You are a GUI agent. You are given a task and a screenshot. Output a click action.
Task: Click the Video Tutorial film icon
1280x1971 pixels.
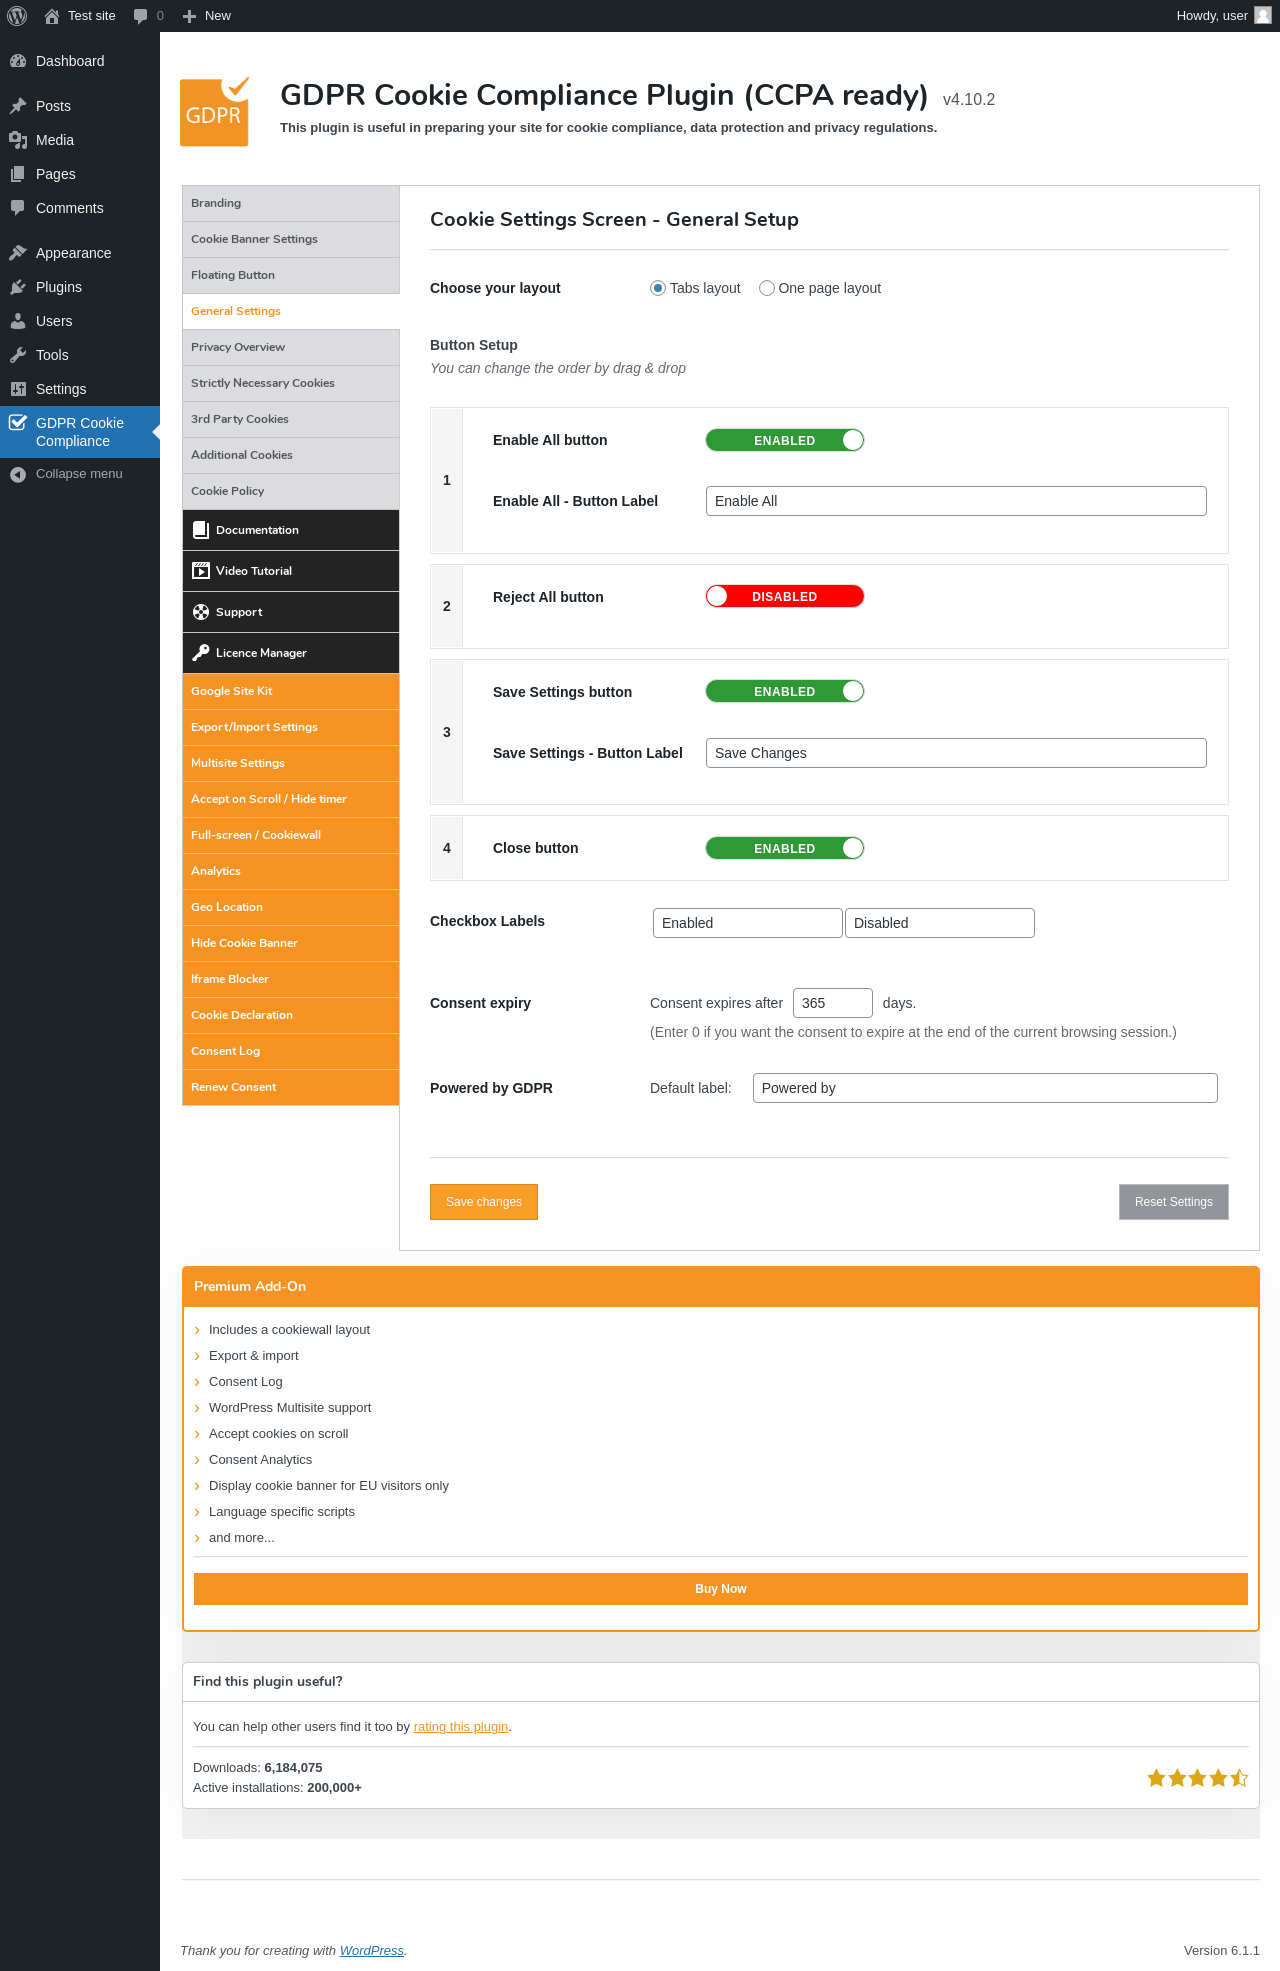(x=201, y=571)
